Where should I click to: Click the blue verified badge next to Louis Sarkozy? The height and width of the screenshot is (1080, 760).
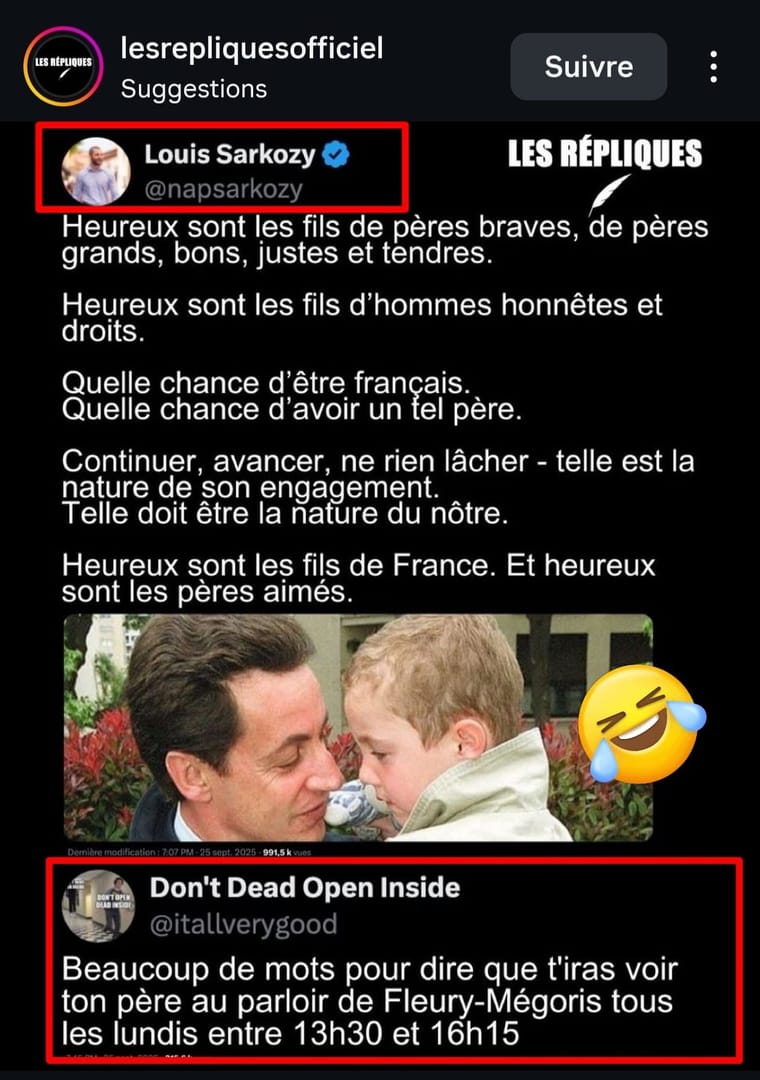(336, 154)
